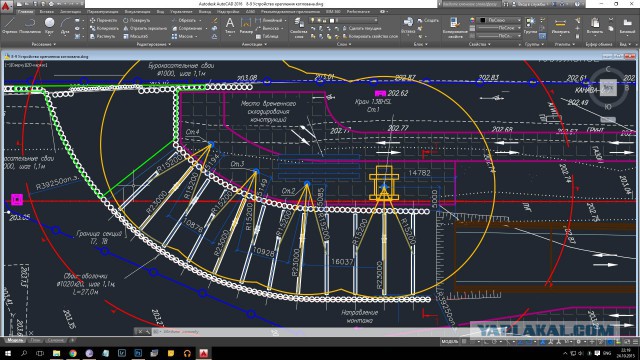640x360 pixels.
Task: Expand the Аннотации panel flyout
Action: (254, 44)
